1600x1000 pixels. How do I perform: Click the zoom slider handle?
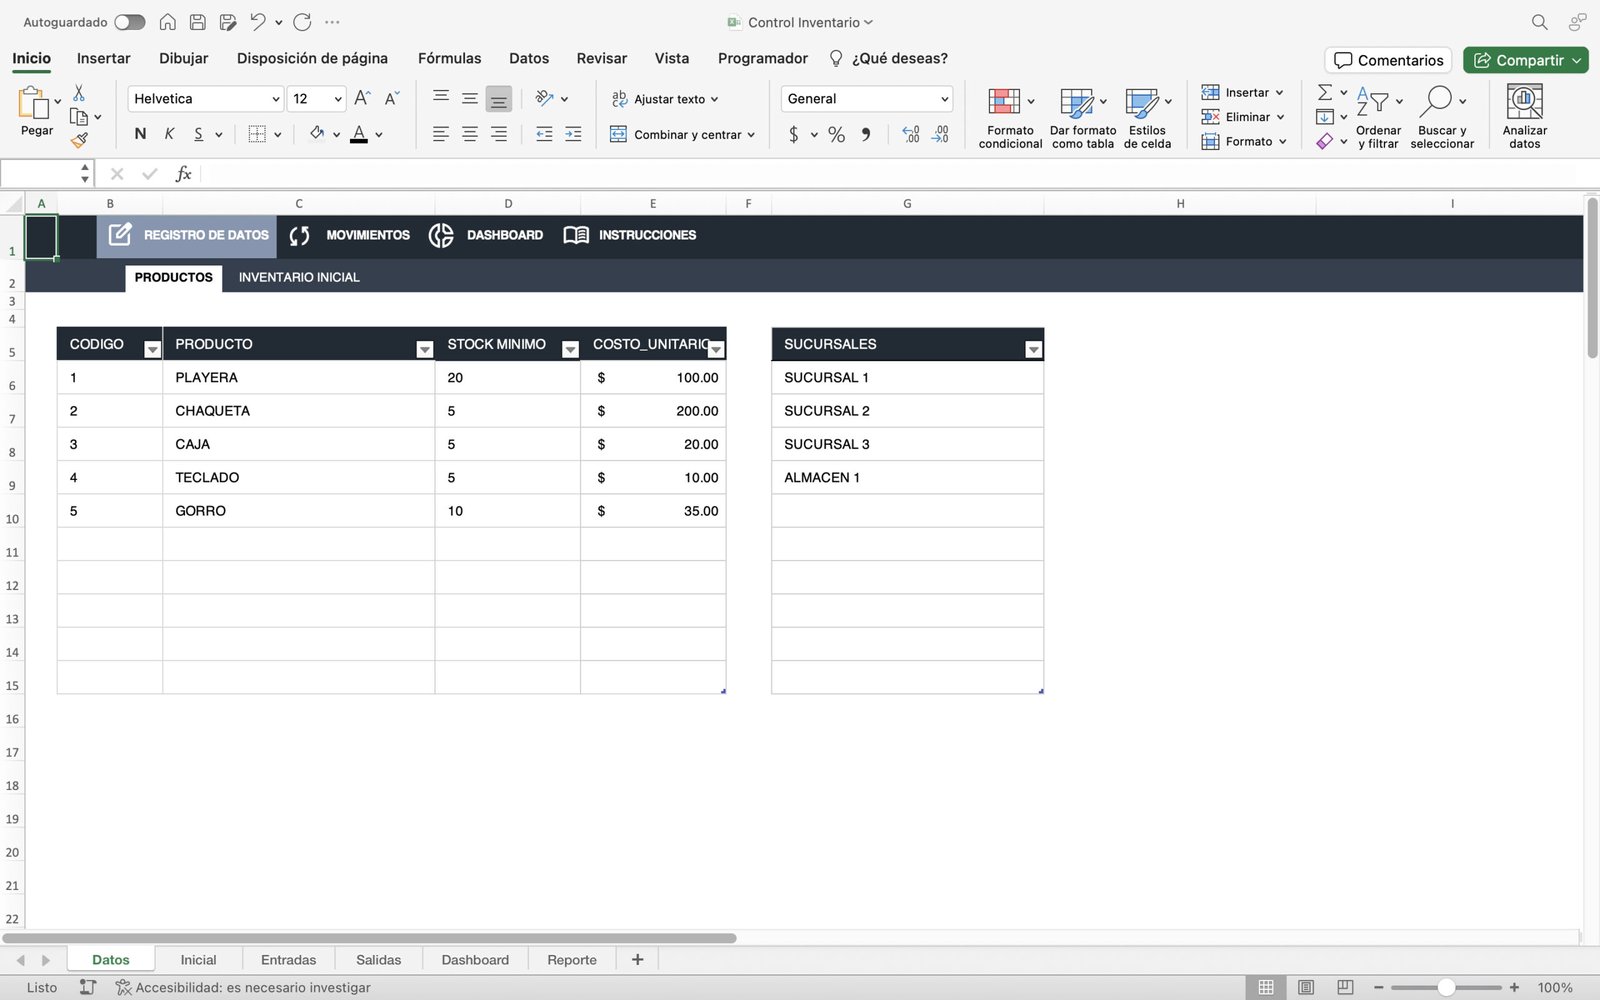point(1446,987)
